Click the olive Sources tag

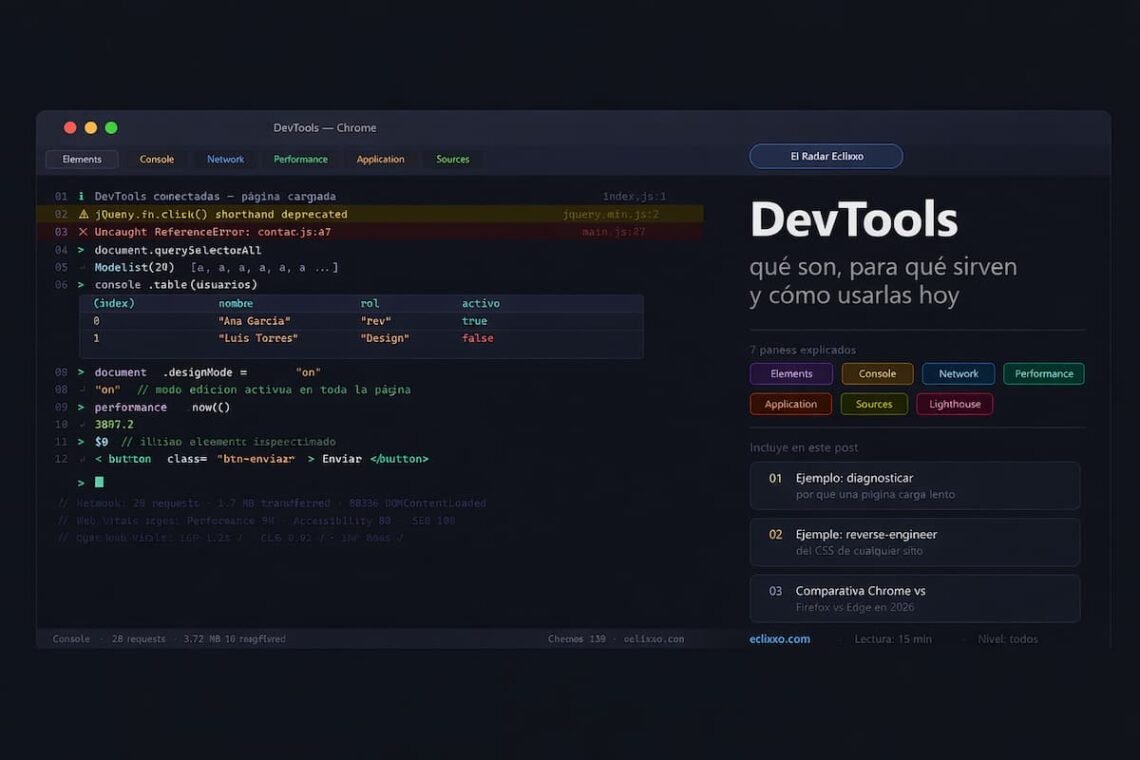tap(874, 404)
